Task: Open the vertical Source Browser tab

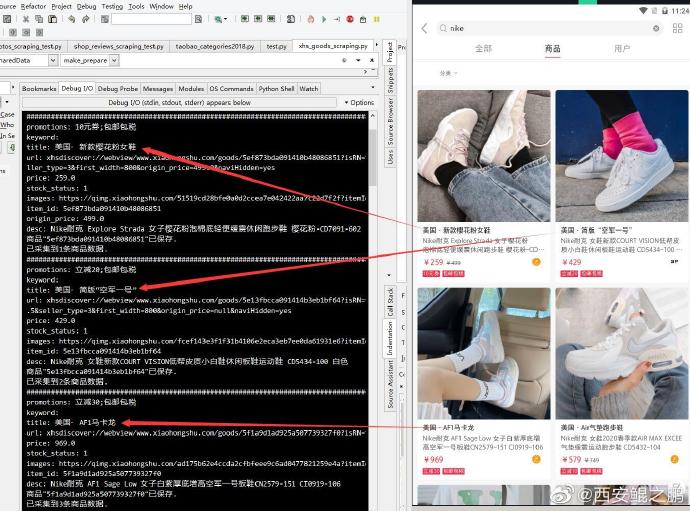Action: coord(390,122)
